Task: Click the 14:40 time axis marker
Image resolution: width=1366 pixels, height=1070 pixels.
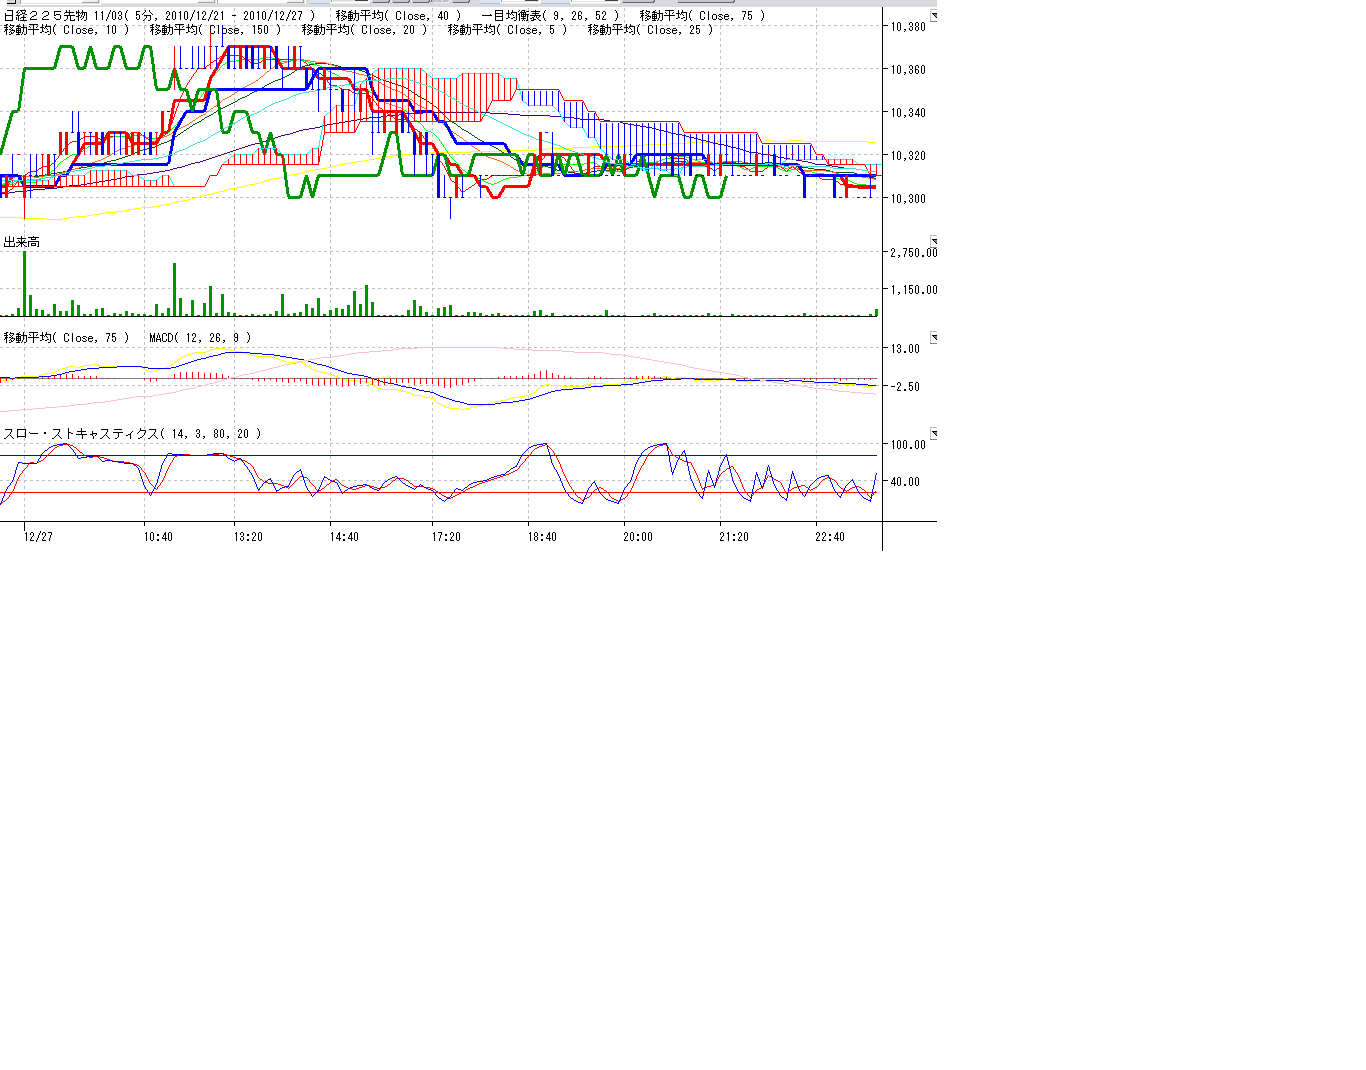Action: coord(344,537)
